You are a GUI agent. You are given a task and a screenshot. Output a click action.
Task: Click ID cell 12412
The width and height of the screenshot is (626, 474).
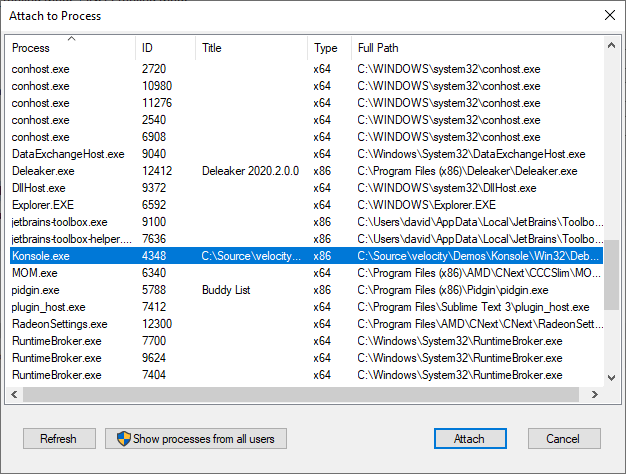tap(157, 171)
